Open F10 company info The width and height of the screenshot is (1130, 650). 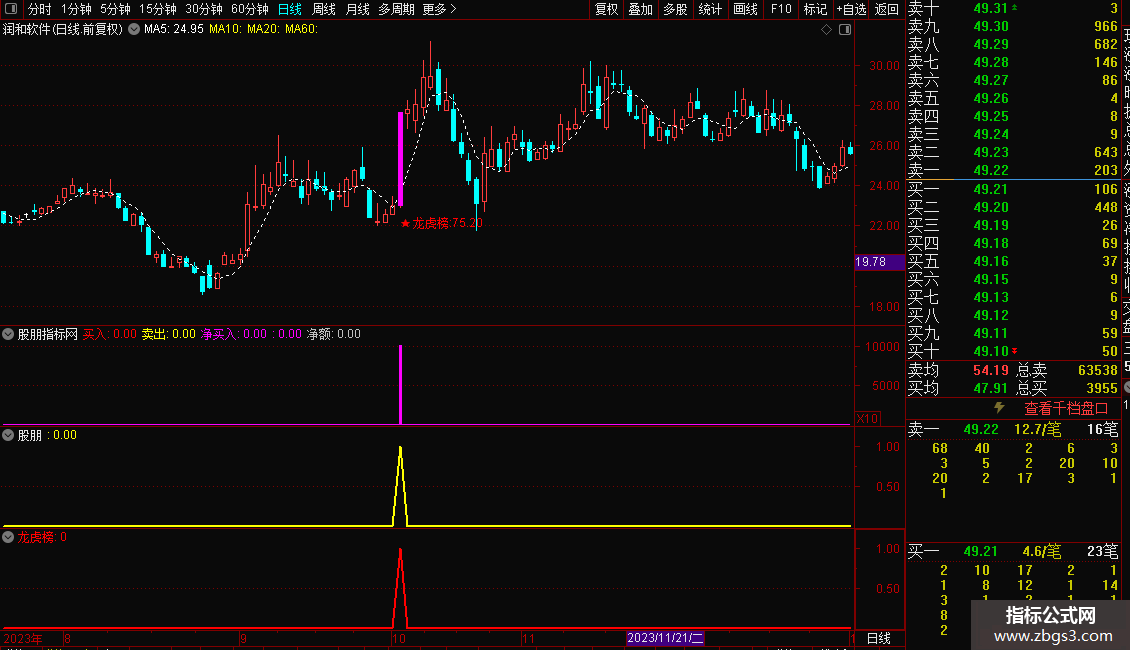[x=780, y=9]
